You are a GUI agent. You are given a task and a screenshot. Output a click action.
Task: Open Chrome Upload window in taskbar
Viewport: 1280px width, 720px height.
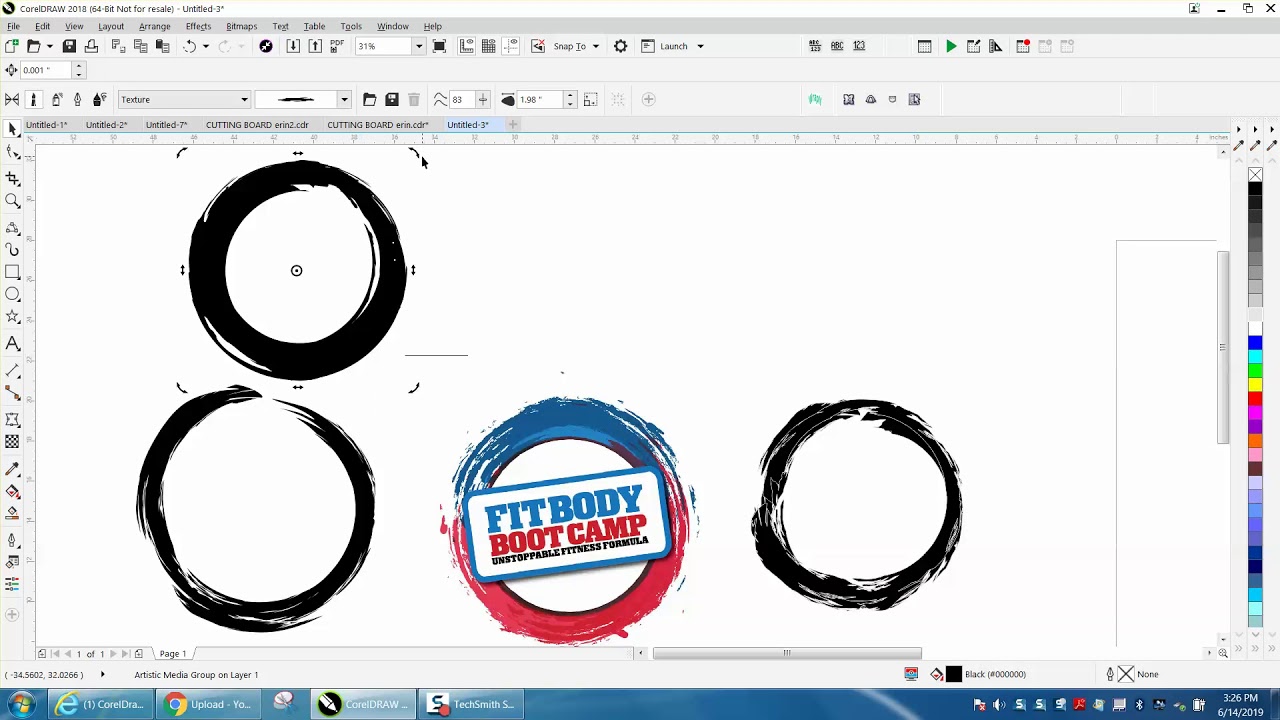click(x=210, y=704)
